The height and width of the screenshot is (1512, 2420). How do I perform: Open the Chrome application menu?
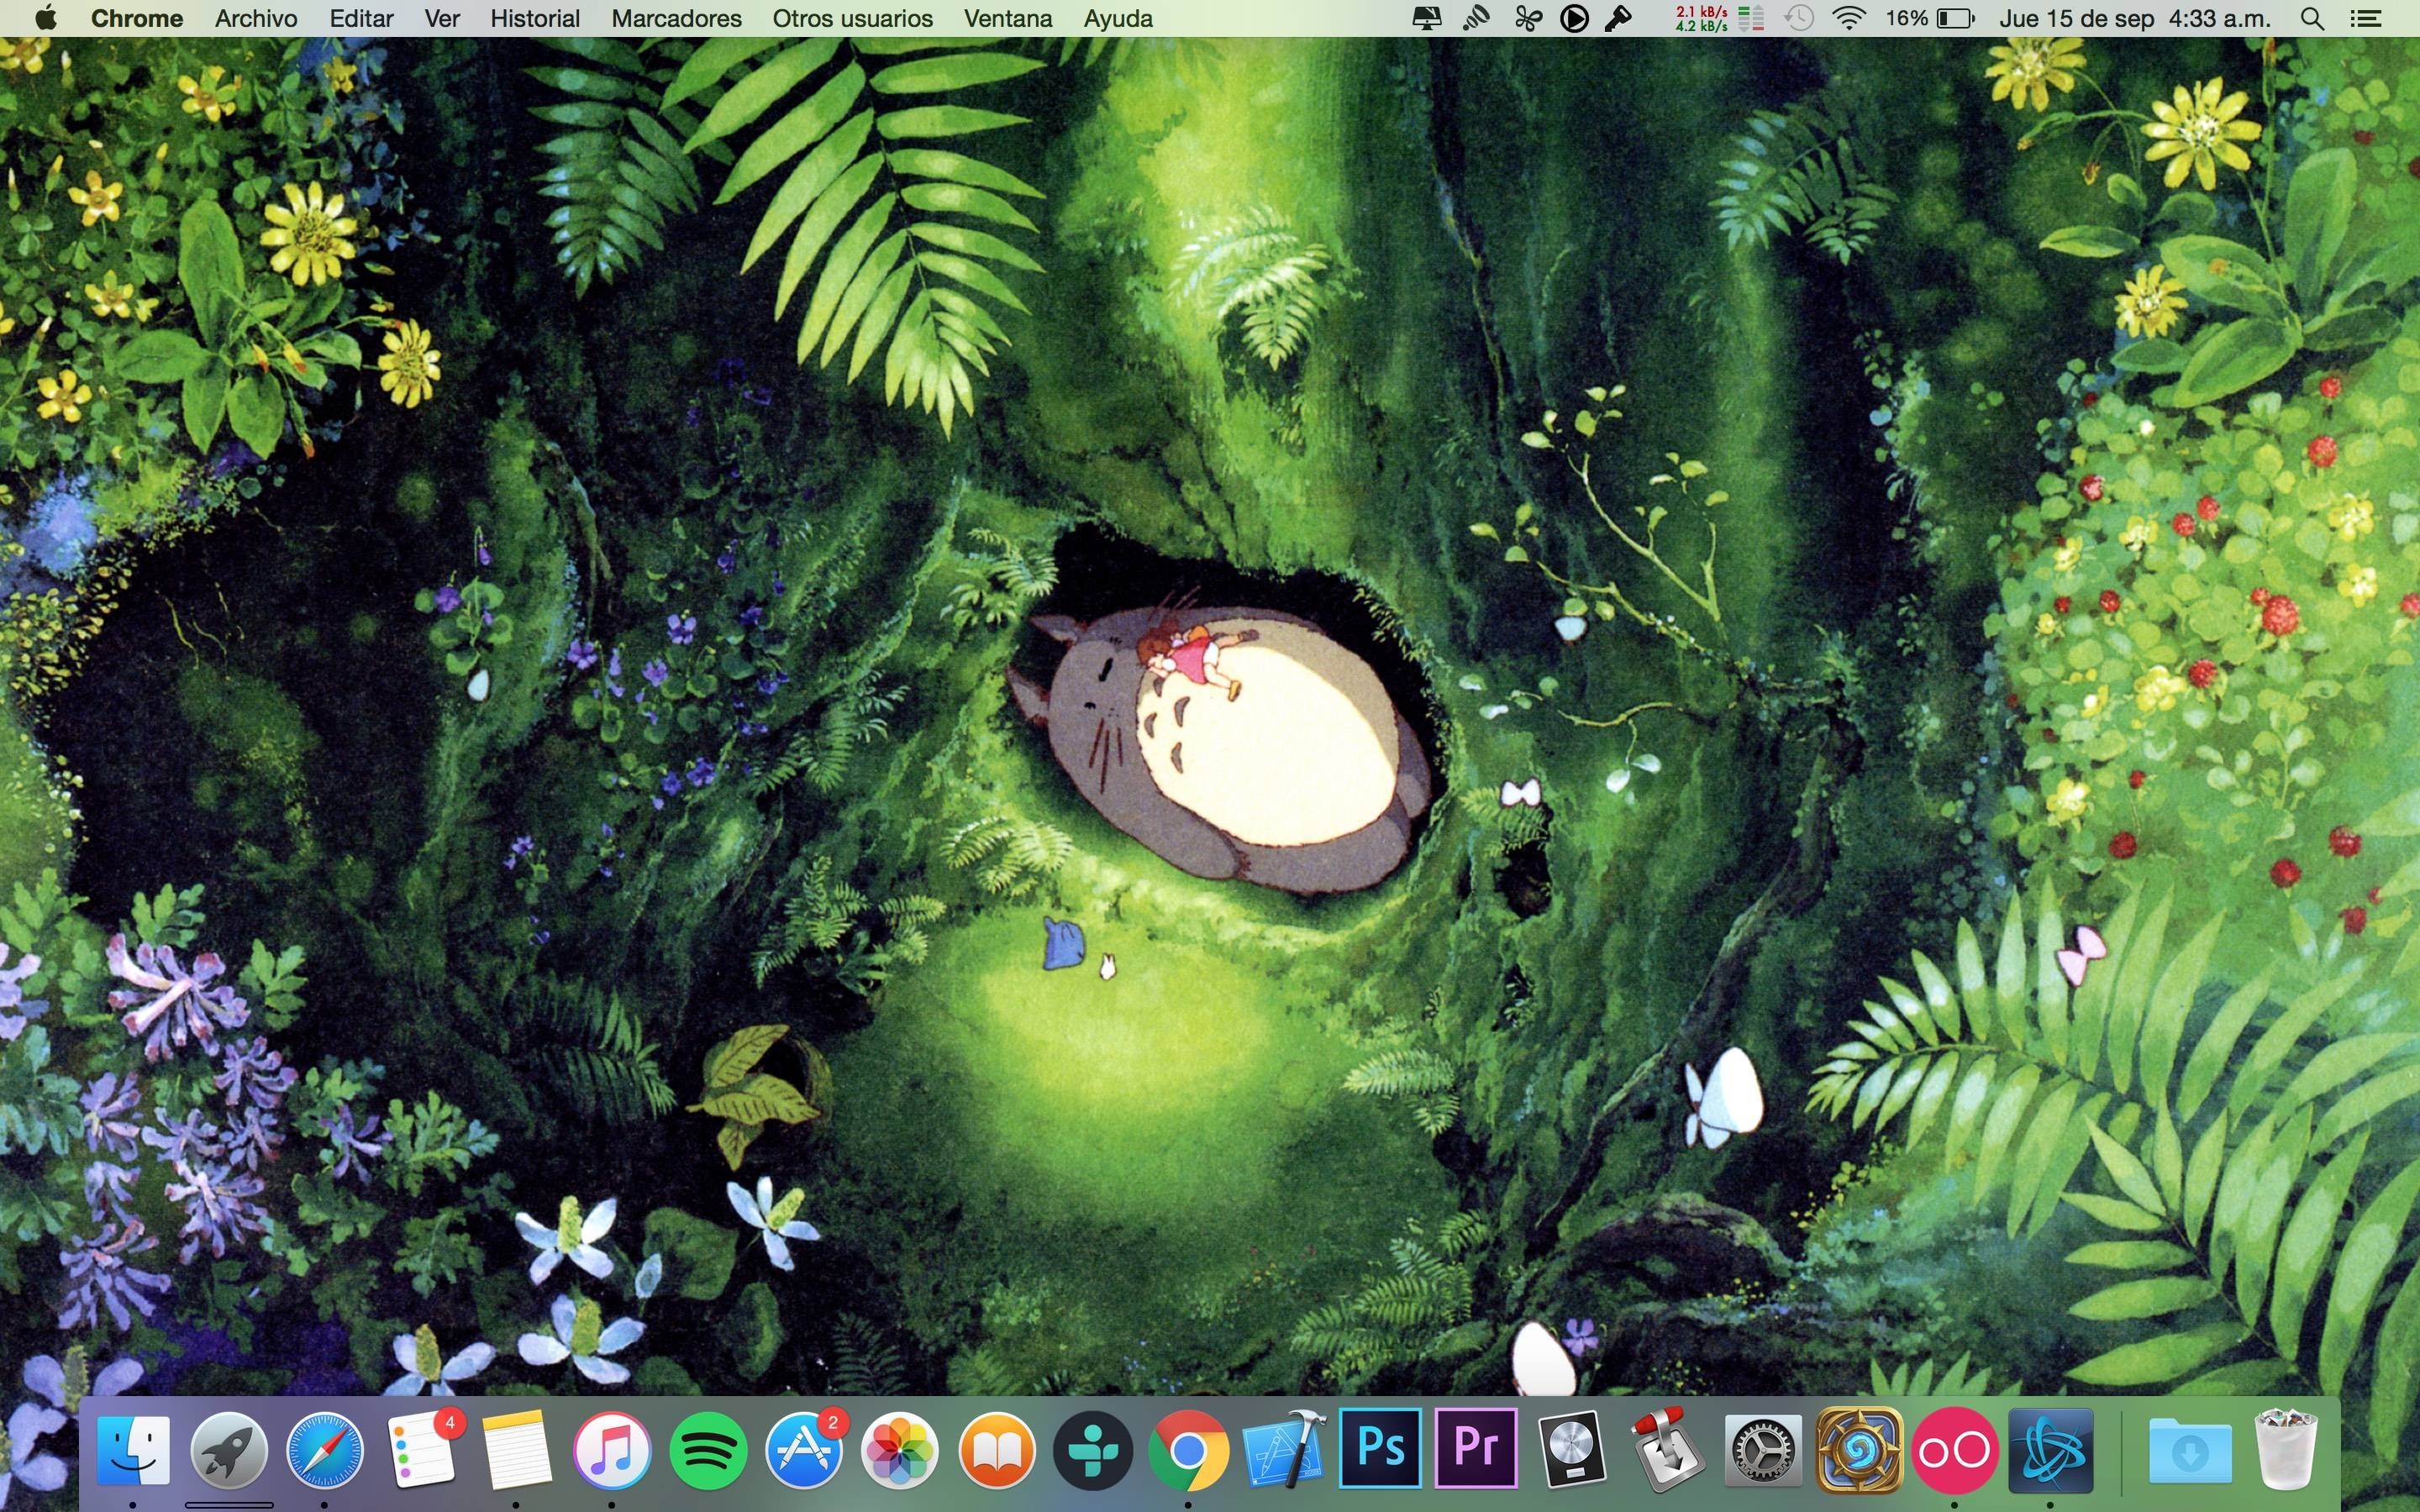pos(137,18)
